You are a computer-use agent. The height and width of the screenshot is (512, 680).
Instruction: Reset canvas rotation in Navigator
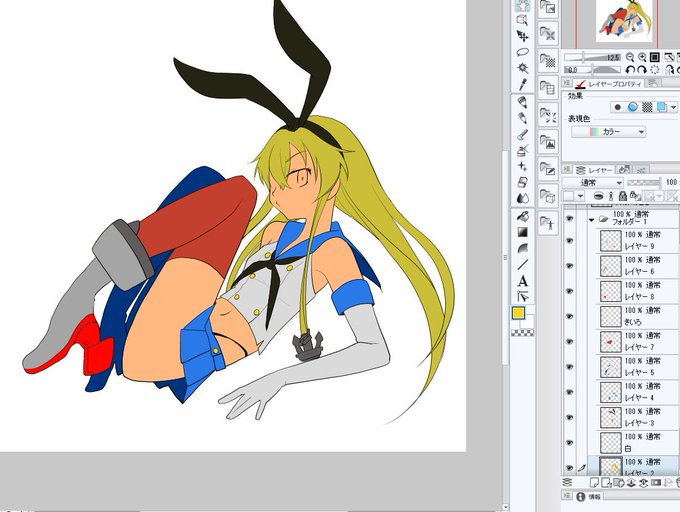[x=655, y=70]
